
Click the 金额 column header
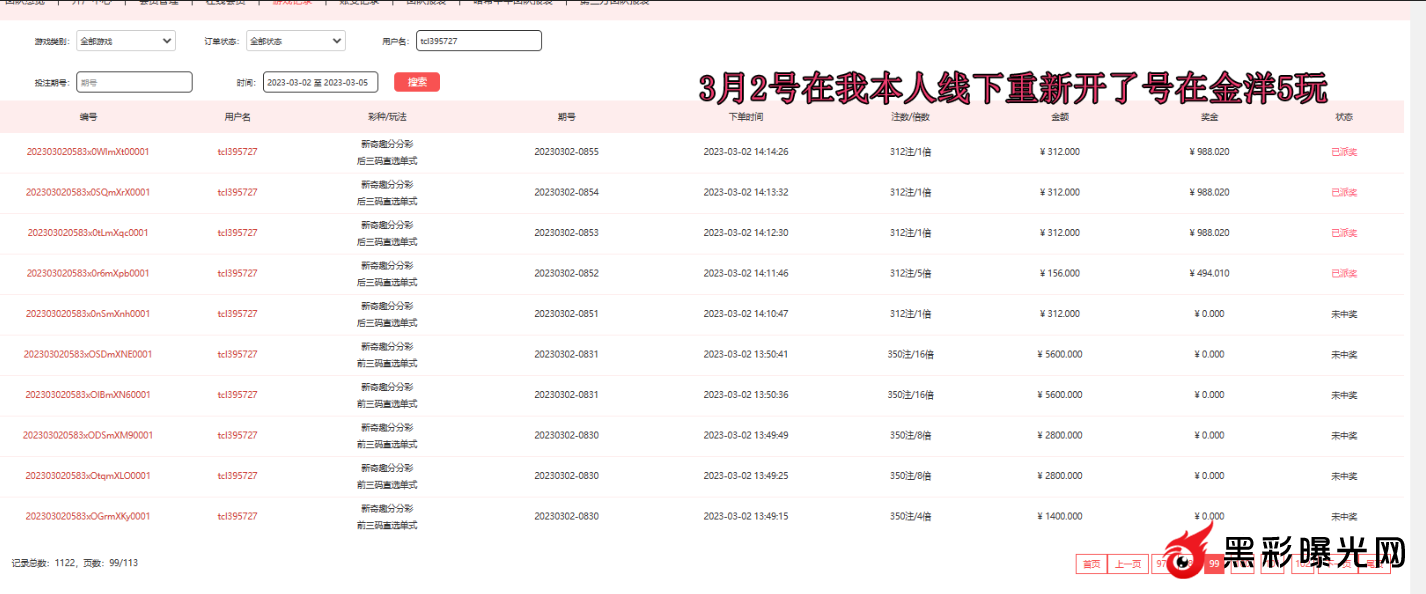[x=1060, y=117]
